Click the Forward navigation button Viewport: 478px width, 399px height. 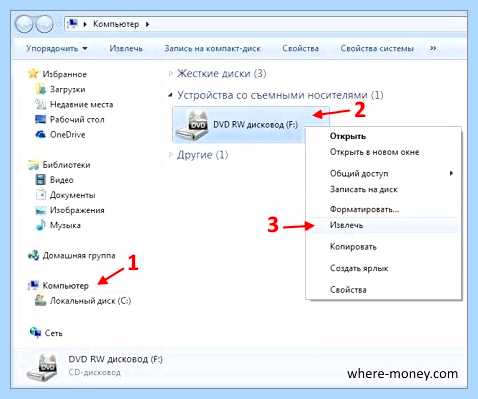[x=45, y=24]
